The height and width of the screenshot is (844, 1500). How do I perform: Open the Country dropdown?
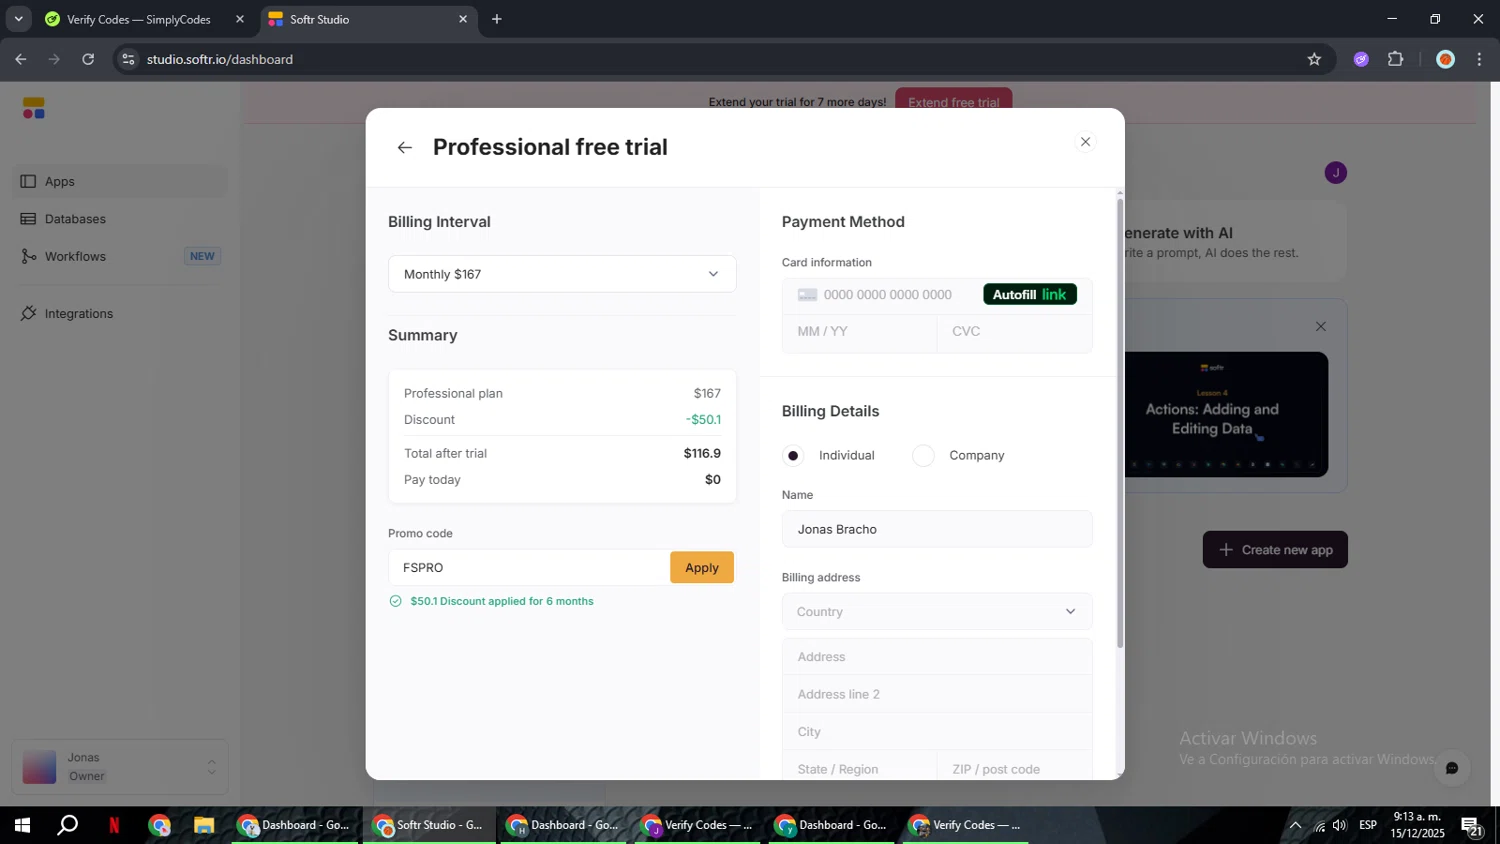pos(937,612)
